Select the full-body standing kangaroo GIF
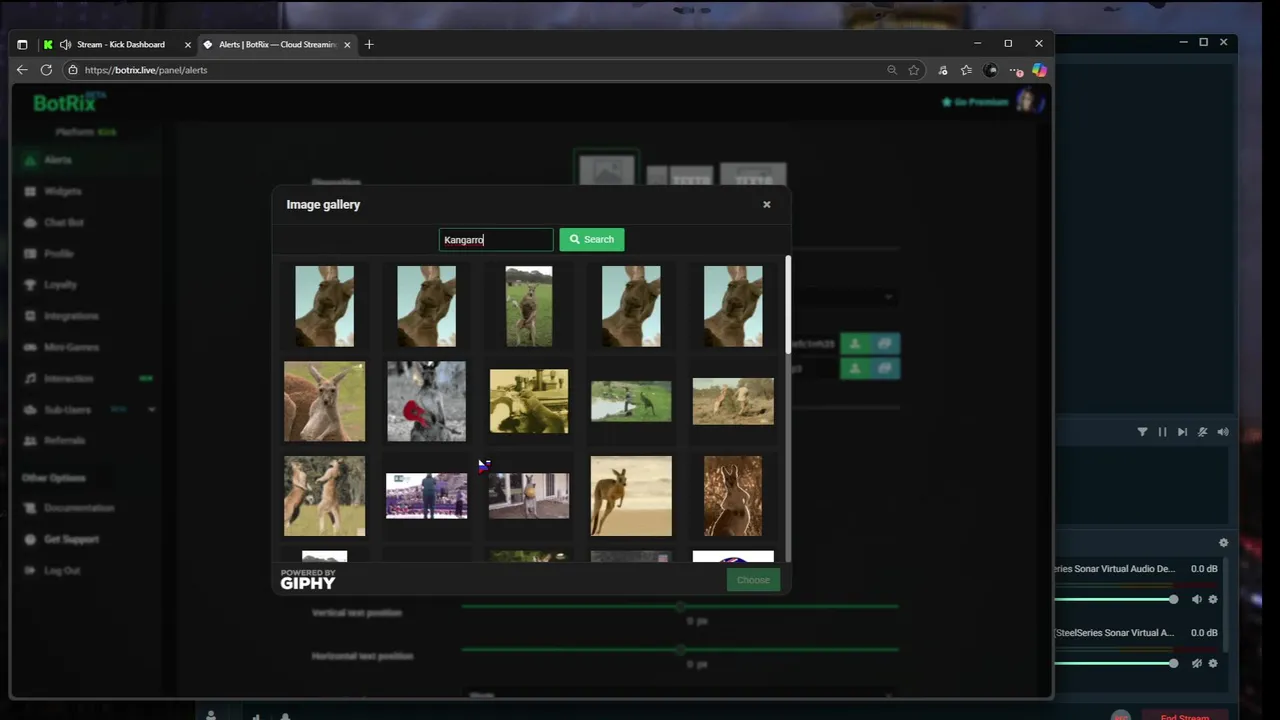 pos(529,306)
